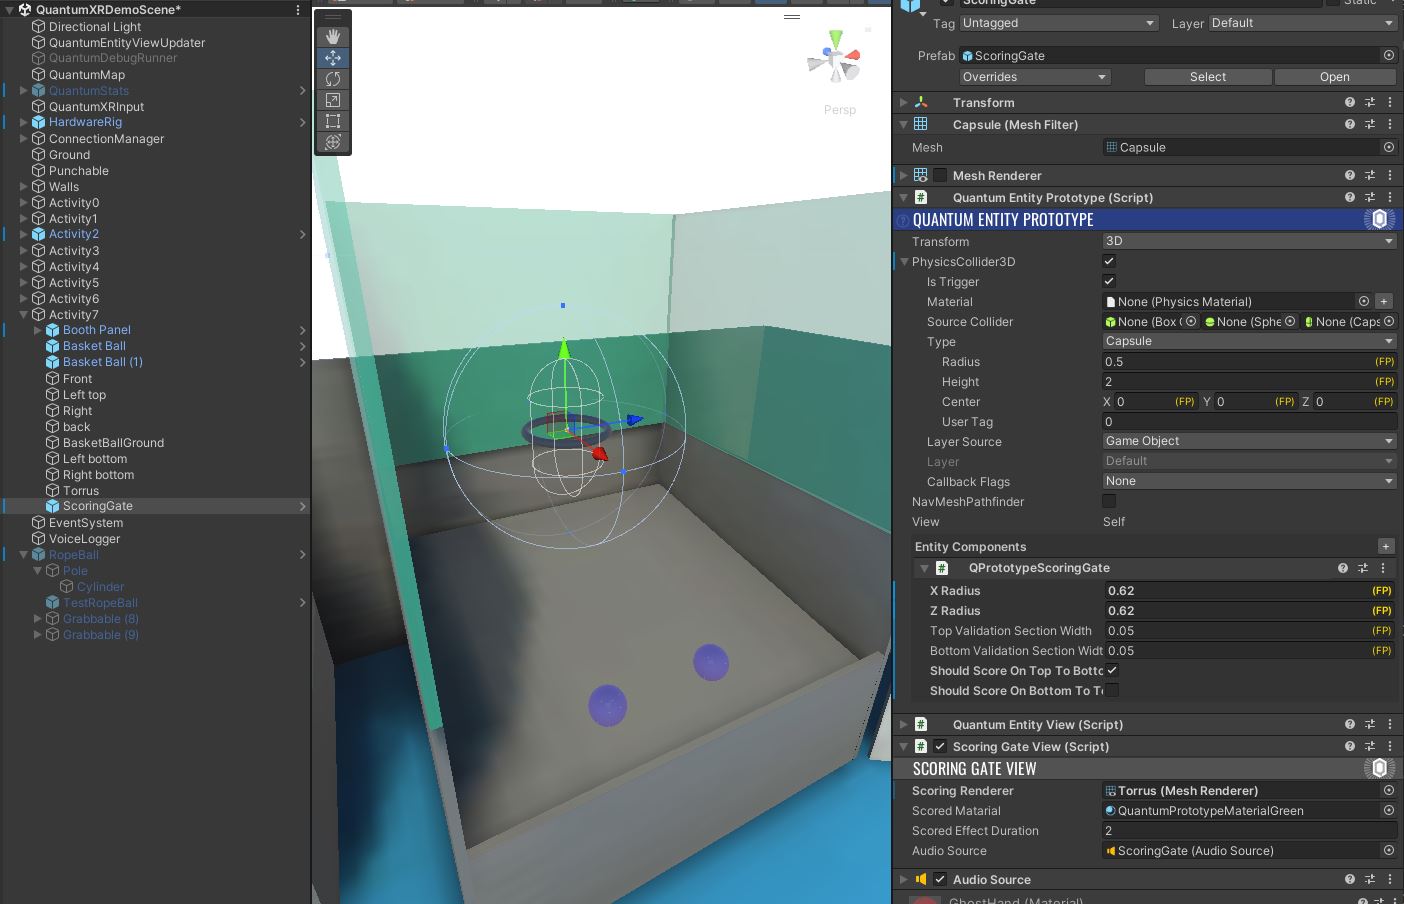Screen dimensions: 1404x904
Task: Select the Rect transform tool
Action: pos(333,121)
